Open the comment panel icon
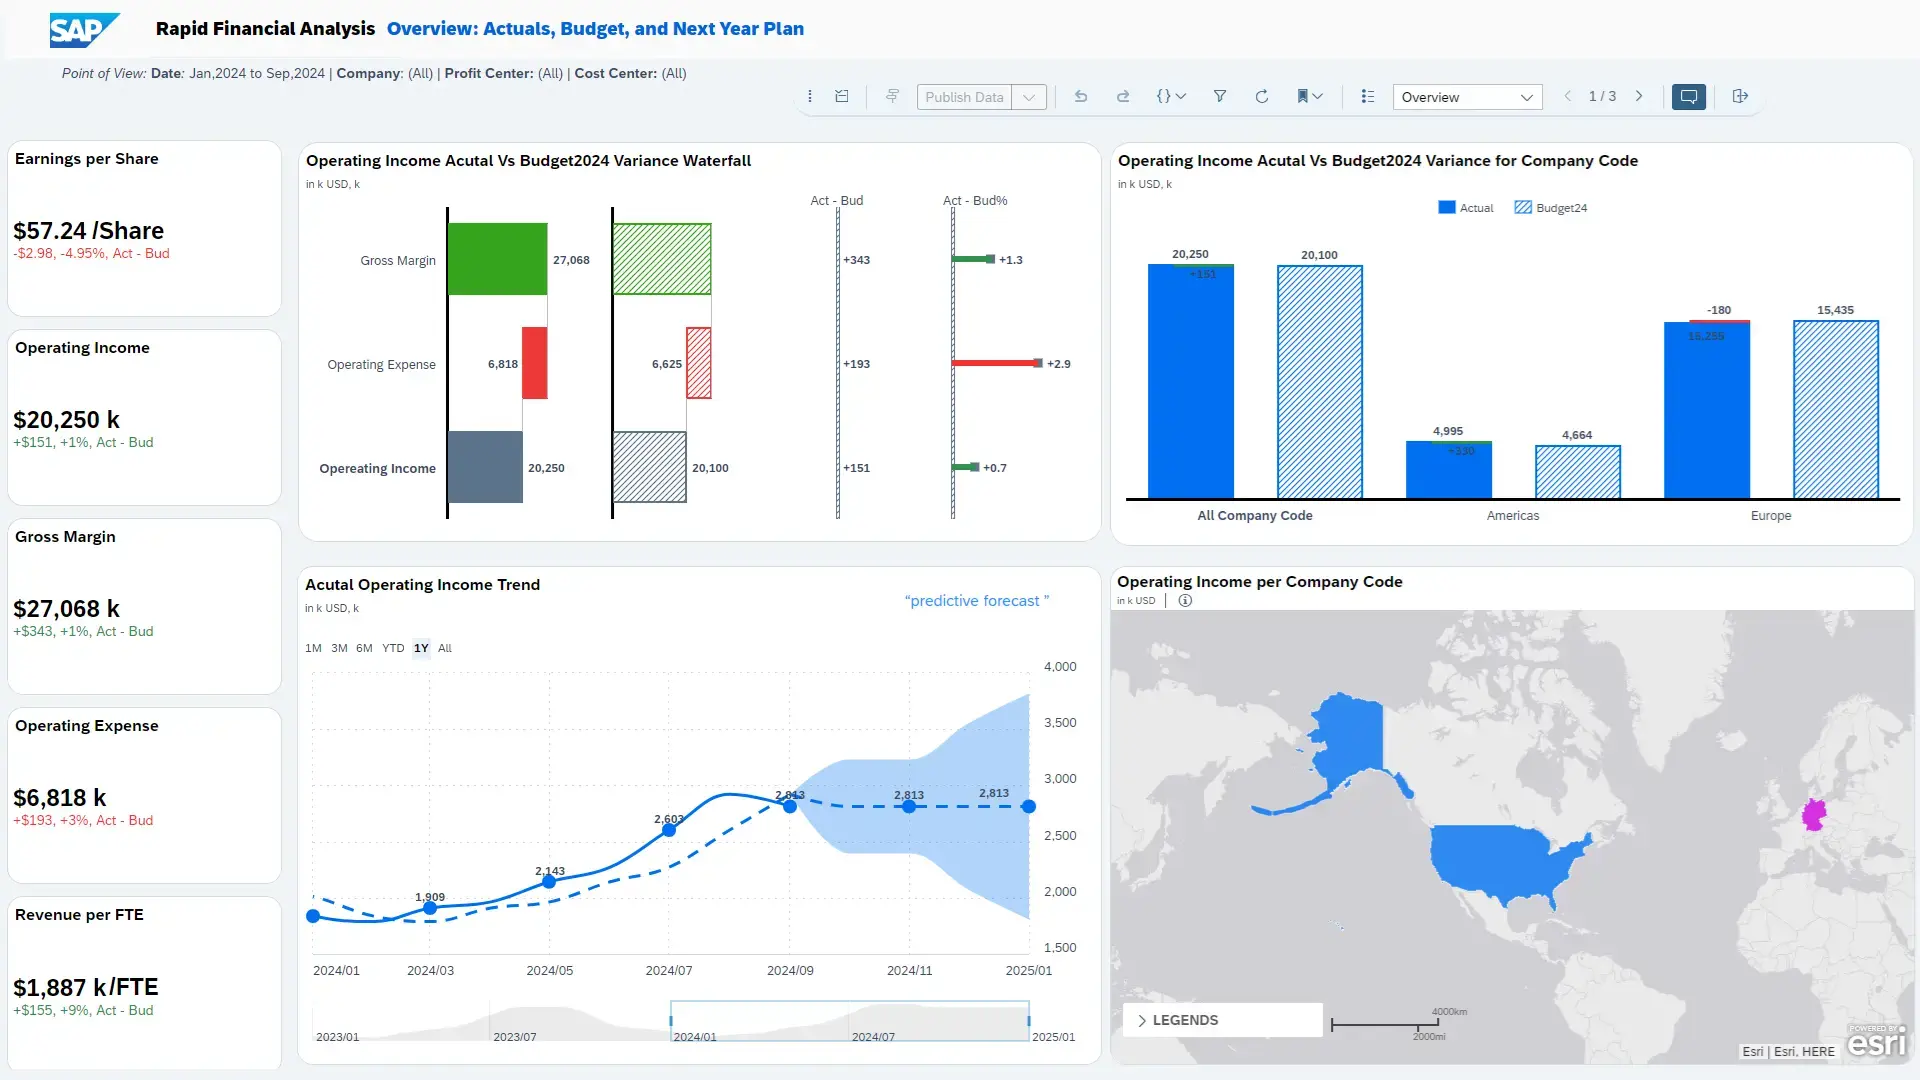The width and height of the screenshot is (1920, 1080). (x=1689, y=96)
